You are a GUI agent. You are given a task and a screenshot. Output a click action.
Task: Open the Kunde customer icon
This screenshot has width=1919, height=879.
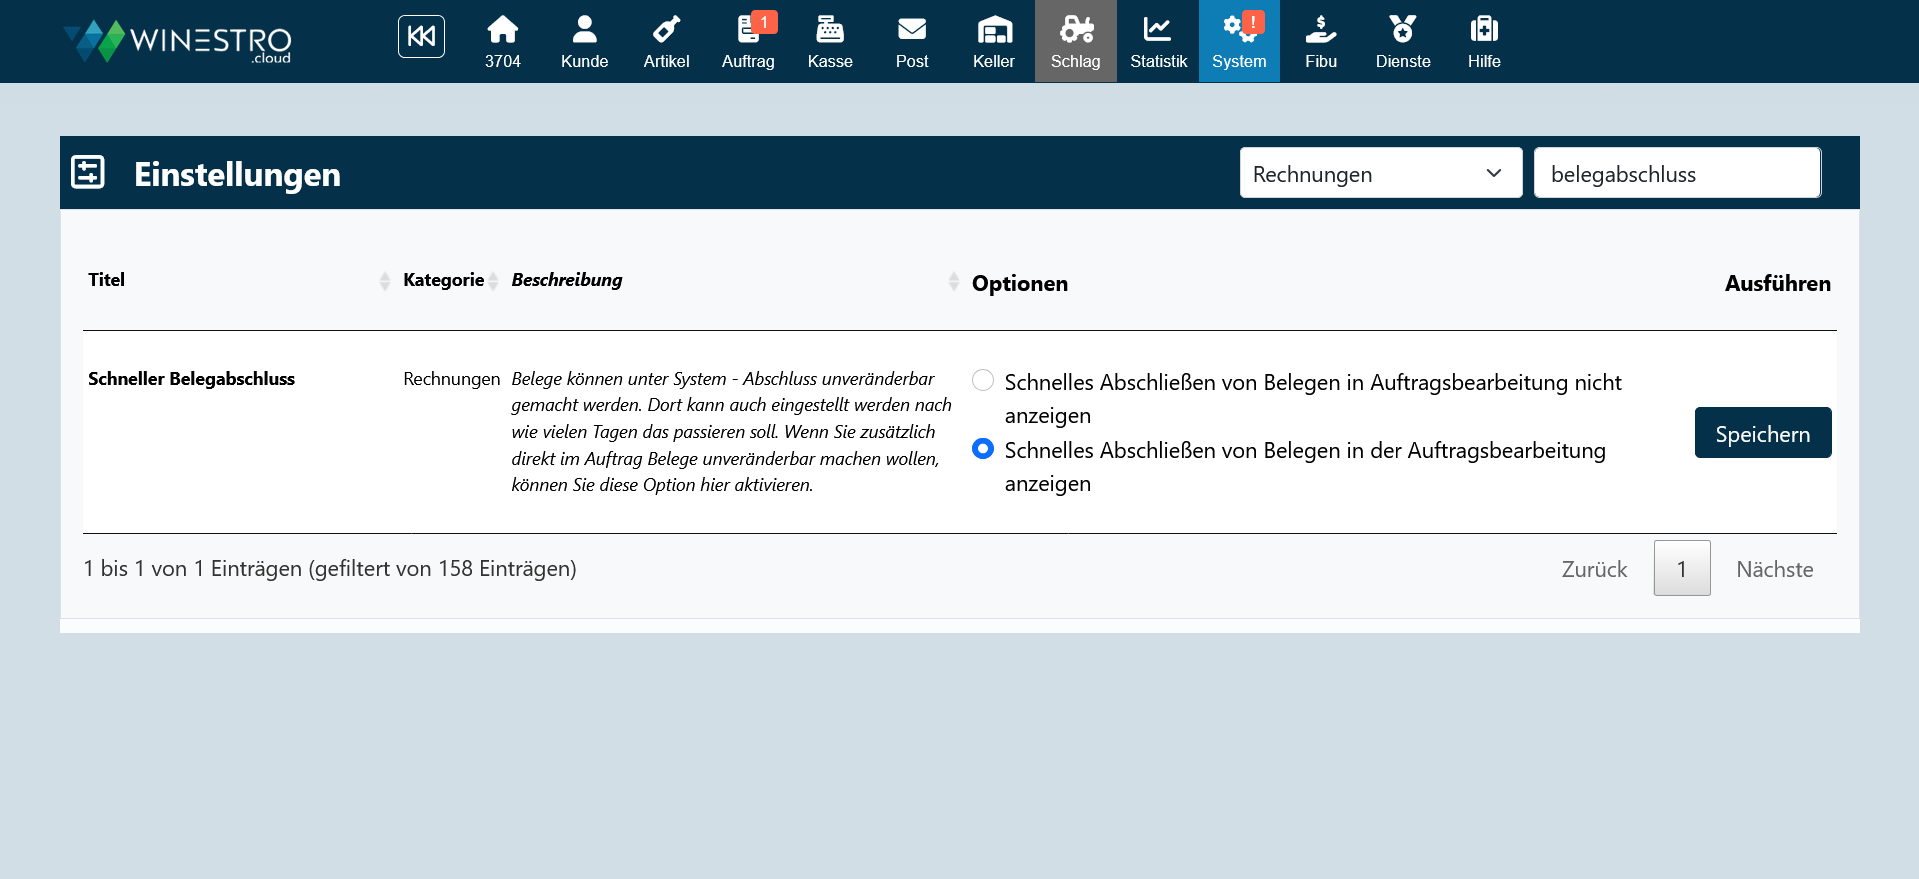coord(584,41)
